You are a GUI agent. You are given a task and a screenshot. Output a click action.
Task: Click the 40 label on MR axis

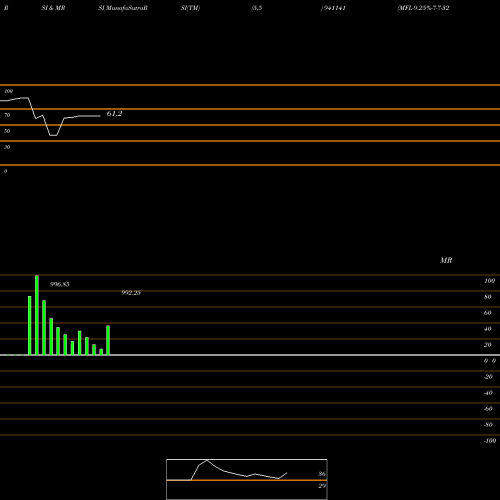click(x=488, y=329)
